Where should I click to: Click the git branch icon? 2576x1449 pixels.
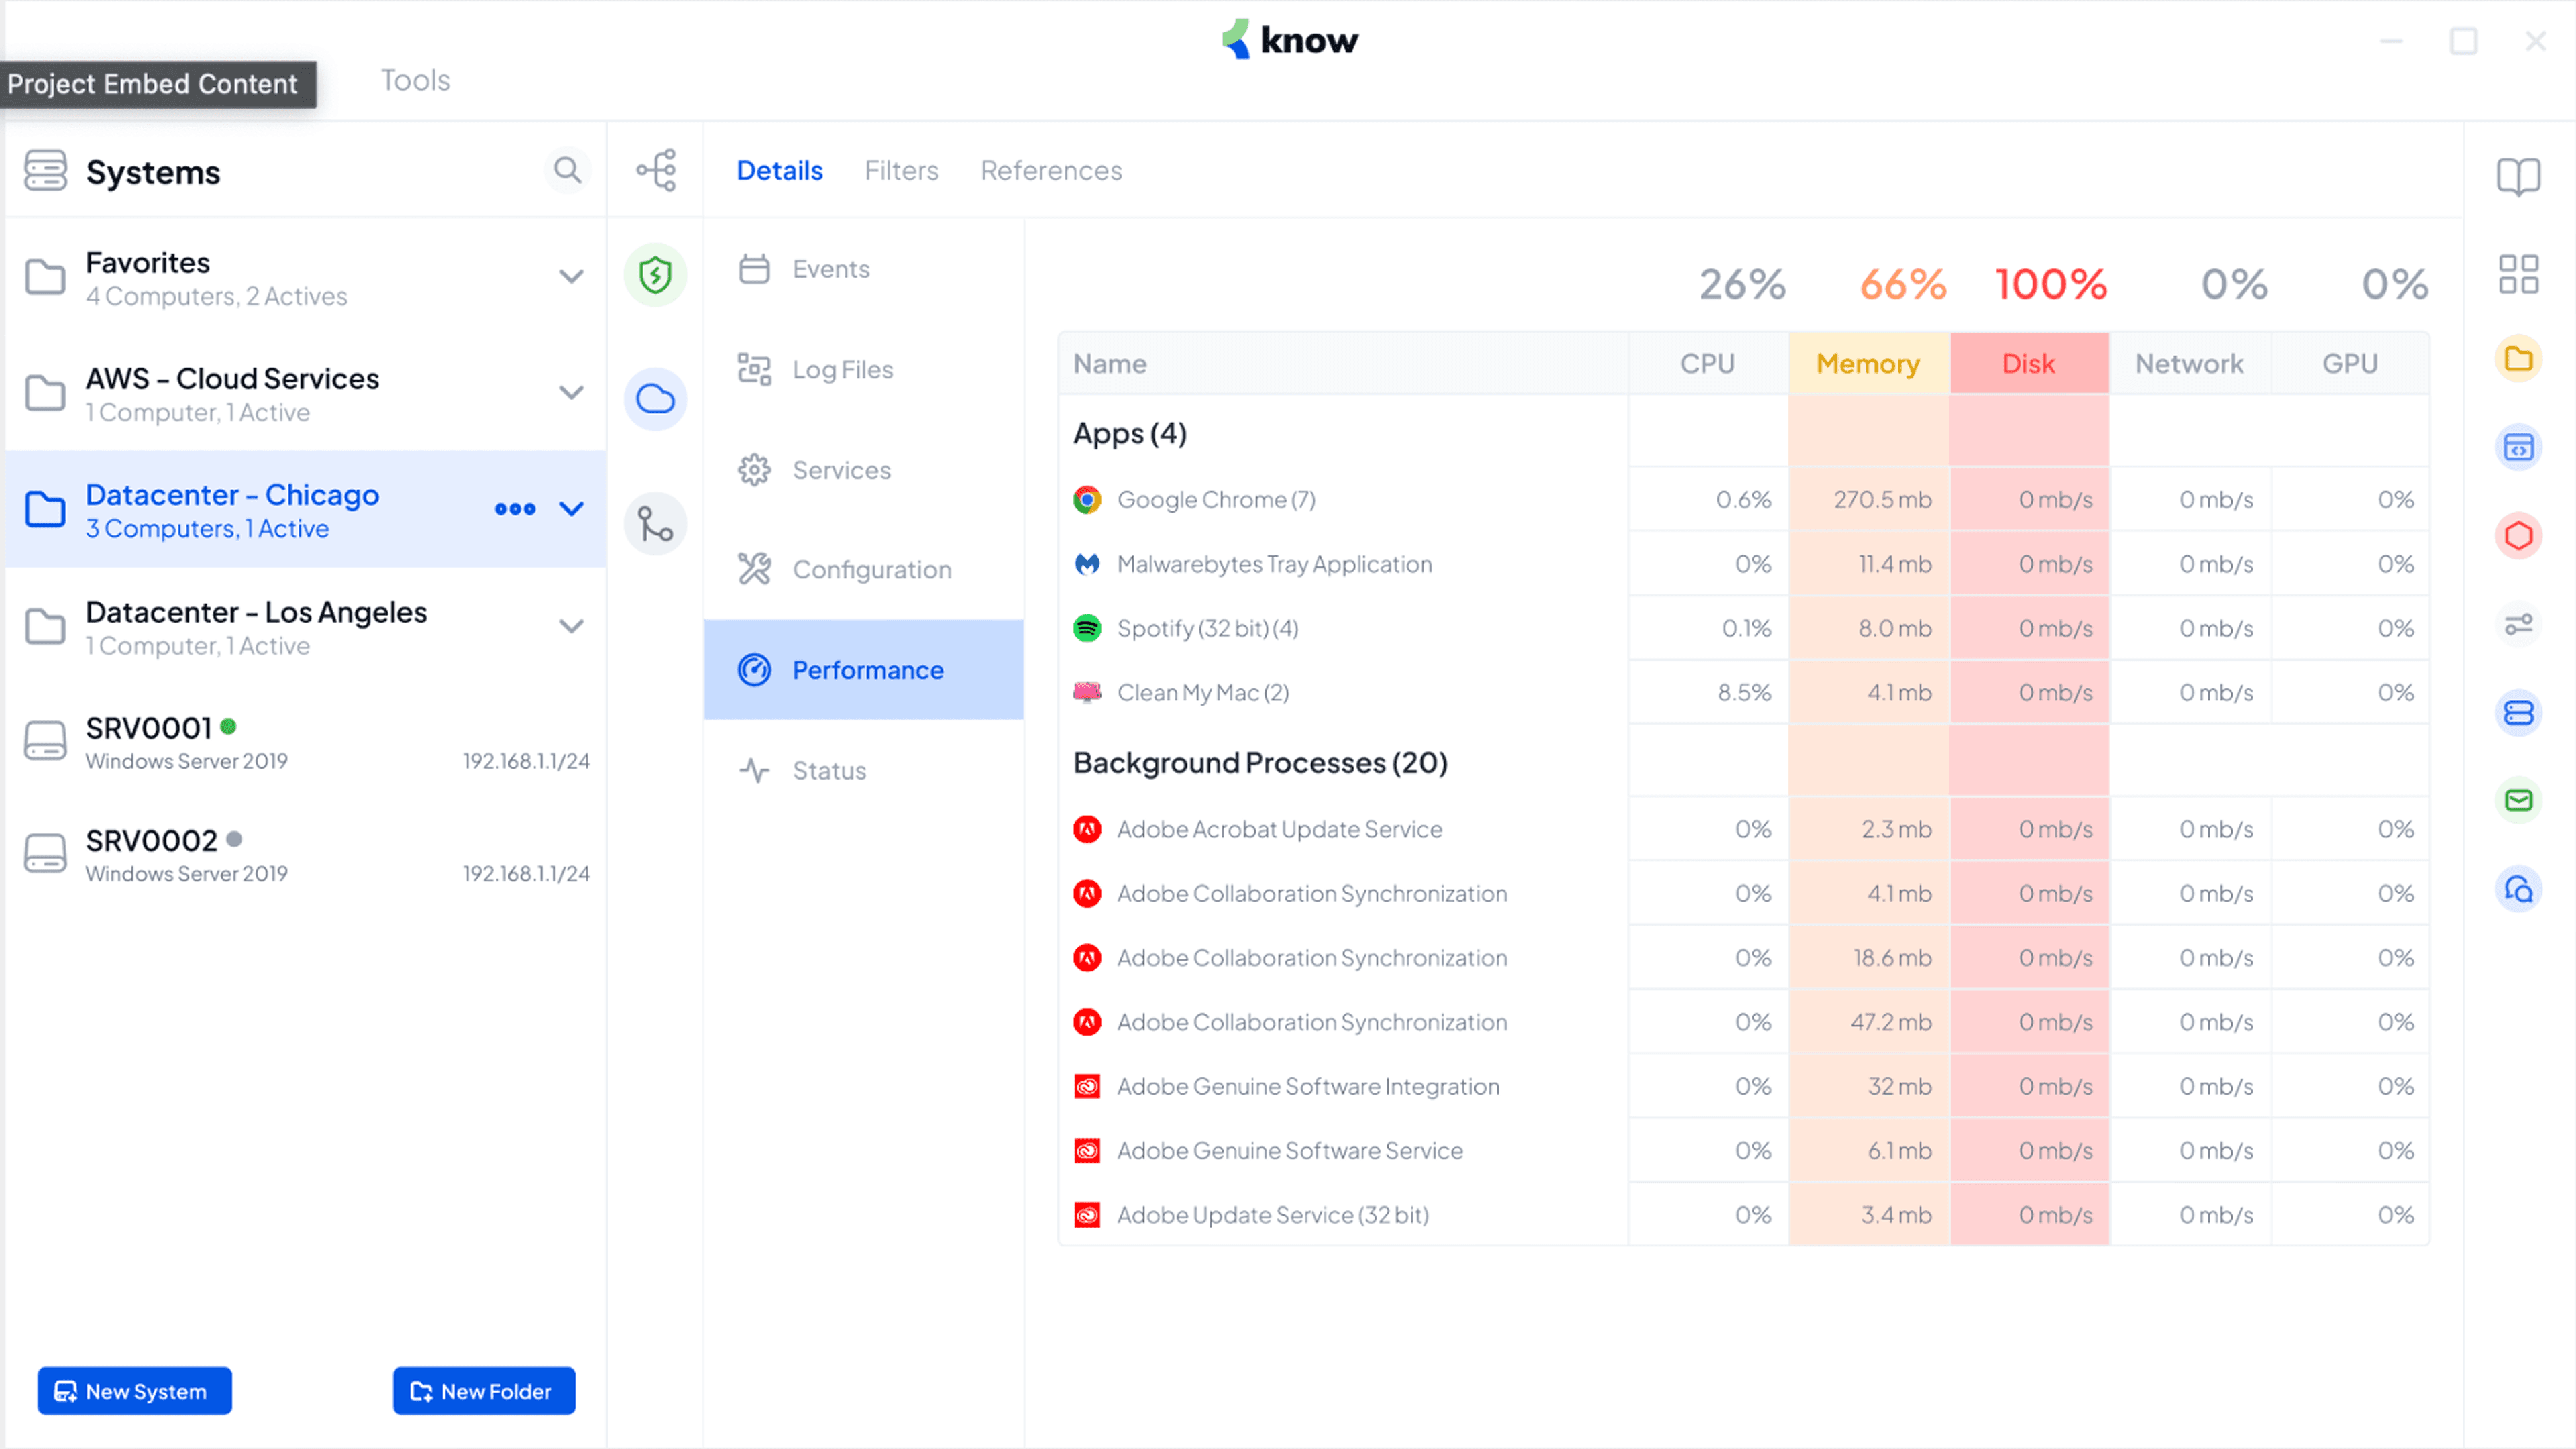[x=655, y=523]
